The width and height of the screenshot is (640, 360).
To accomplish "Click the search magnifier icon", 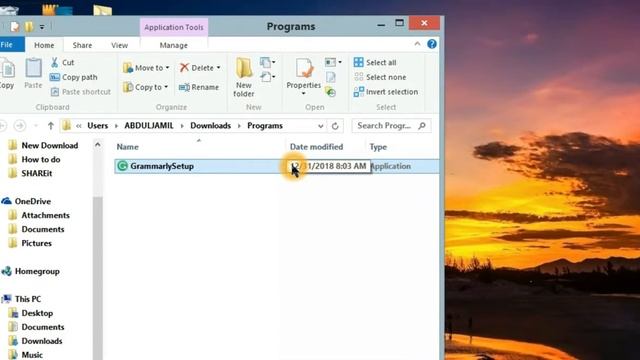I will coord(422,126).
